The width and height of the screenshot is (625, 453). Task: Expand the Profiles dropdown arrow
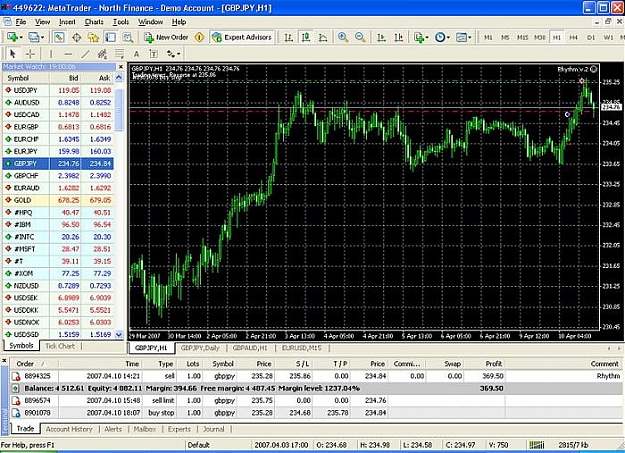pos(42,38)
